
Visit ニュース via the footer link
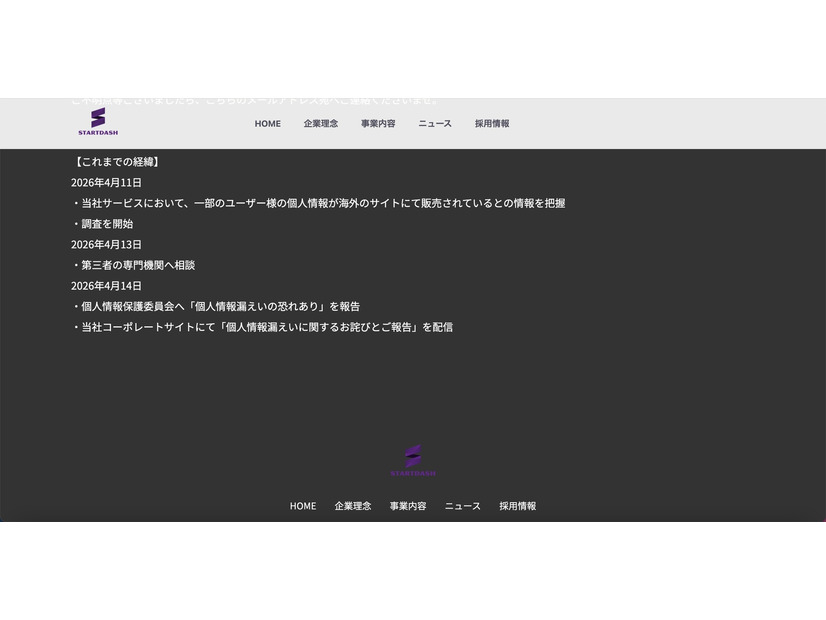click(463, 506)
